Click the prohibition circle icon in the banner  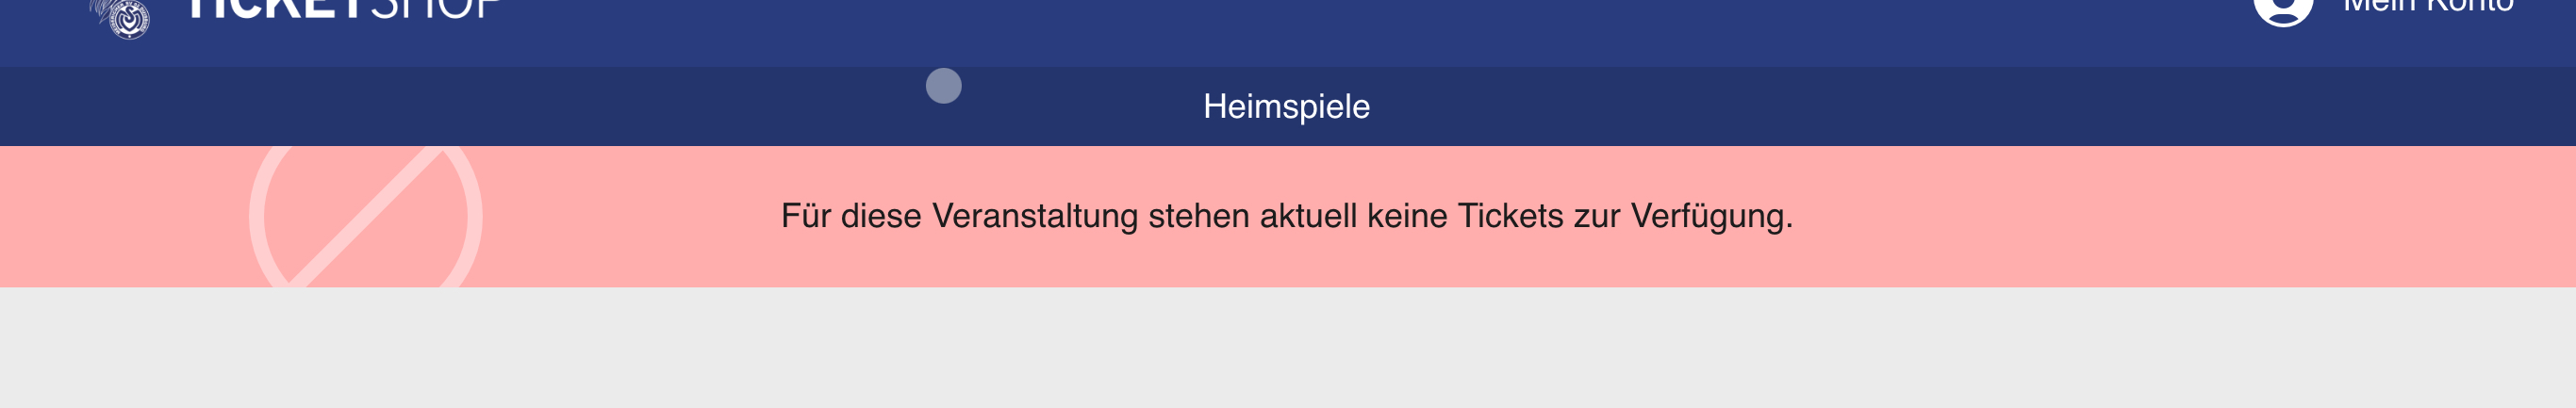[366, 217]
